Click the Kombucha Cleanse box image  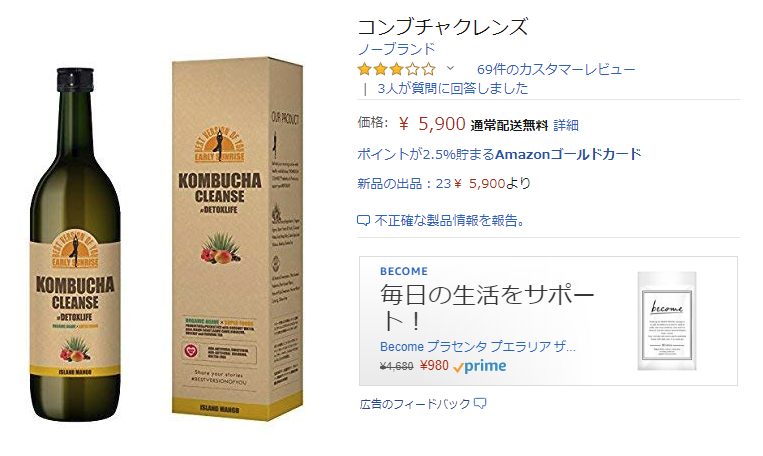point(237,238)
